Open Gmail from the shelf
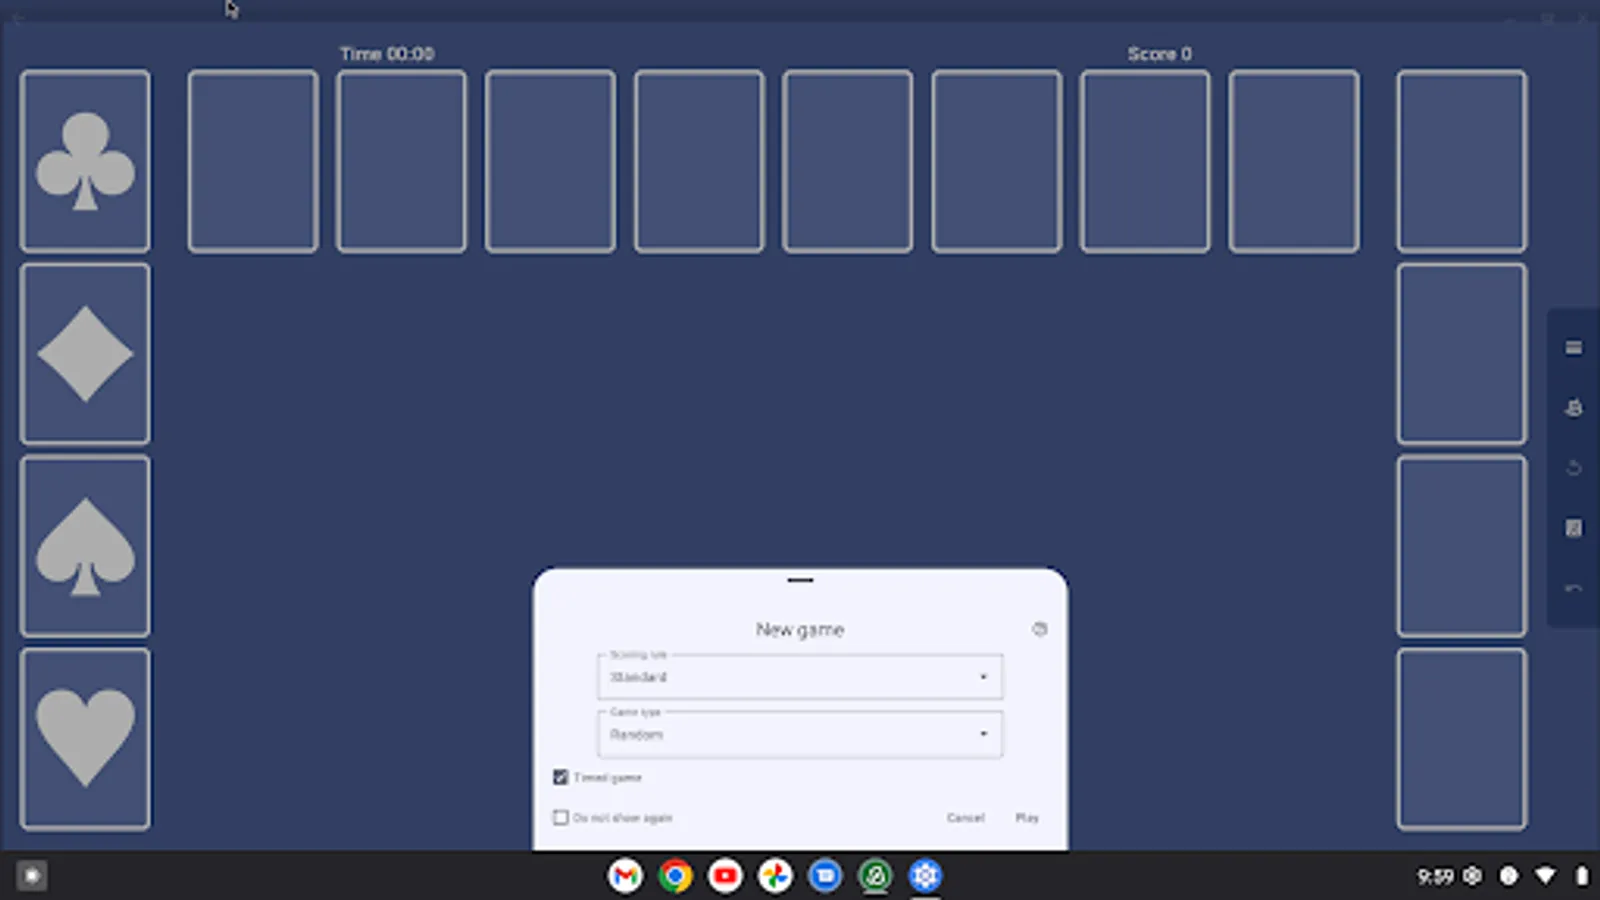The width and height of the screenshot is (1600, 900). 626,875
